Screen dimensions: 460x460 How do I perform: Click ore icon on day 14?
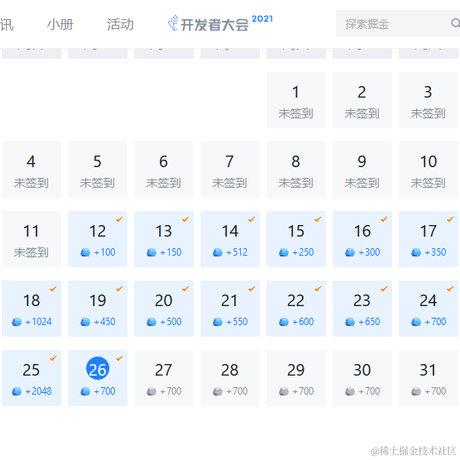217,253
